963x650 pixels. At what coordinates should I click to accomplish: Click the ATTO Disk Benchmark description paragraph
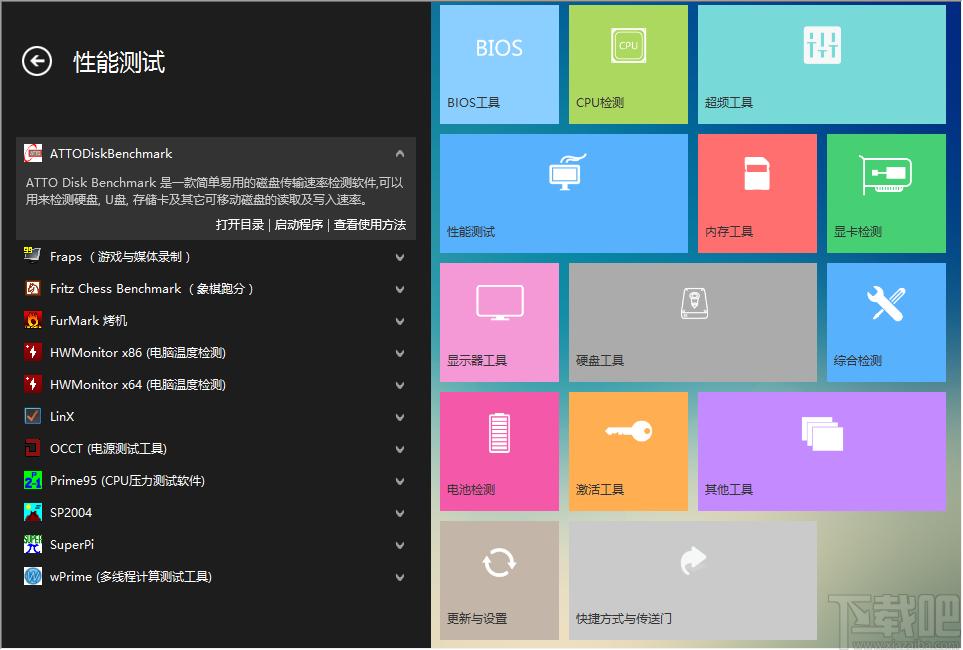(214, 191)
